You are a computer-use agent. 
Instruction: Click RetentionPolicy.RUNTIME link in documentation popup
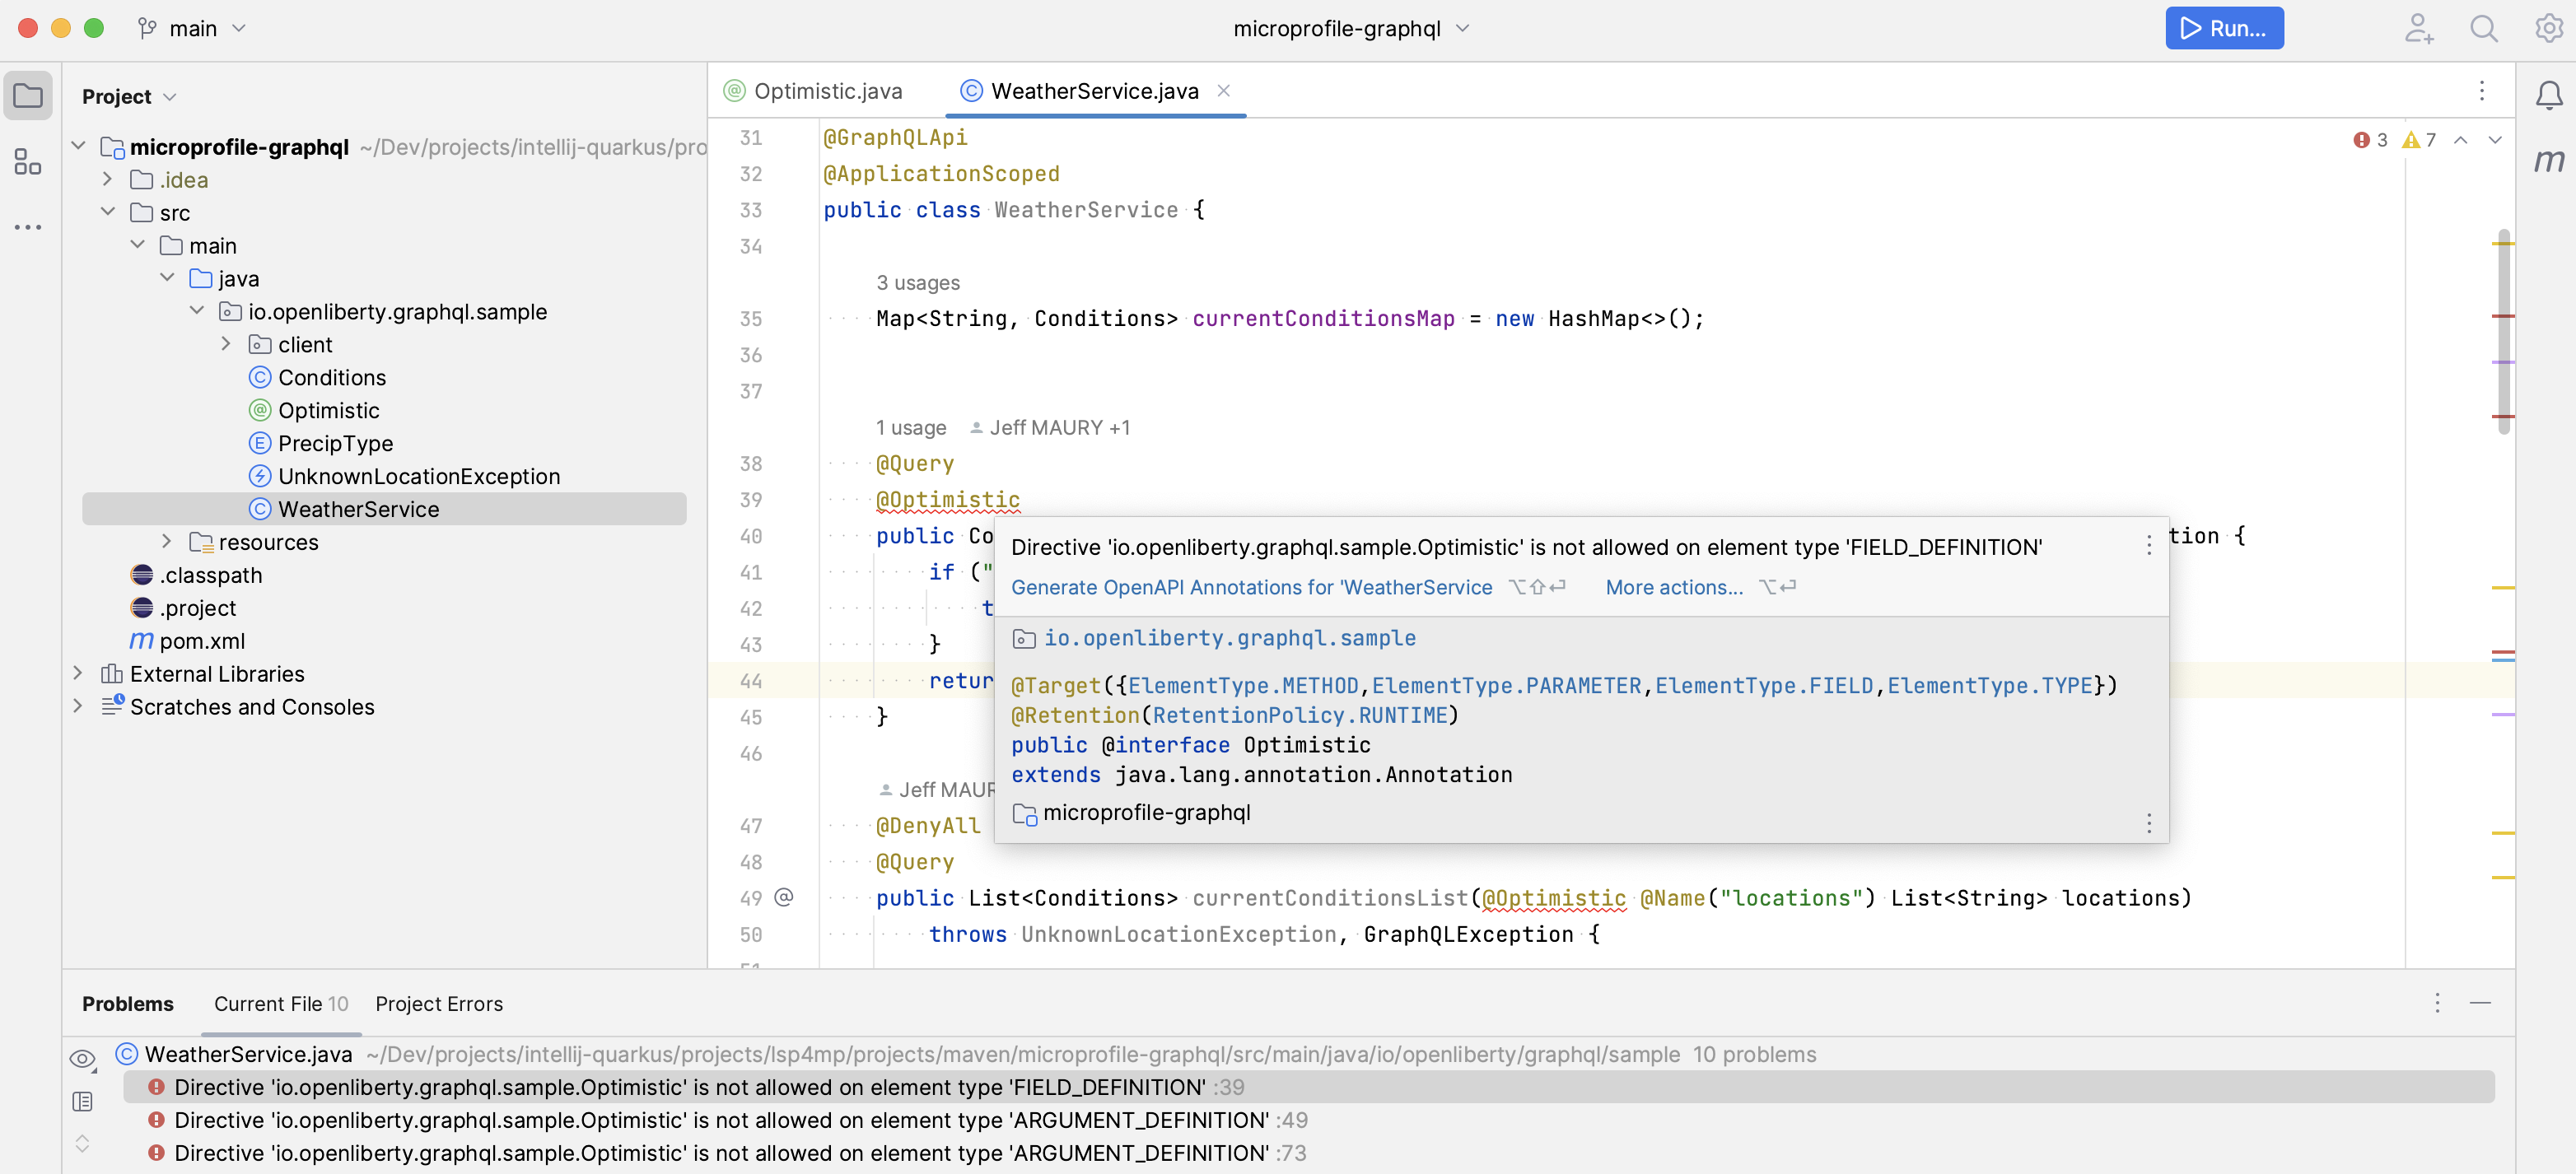1300,716
